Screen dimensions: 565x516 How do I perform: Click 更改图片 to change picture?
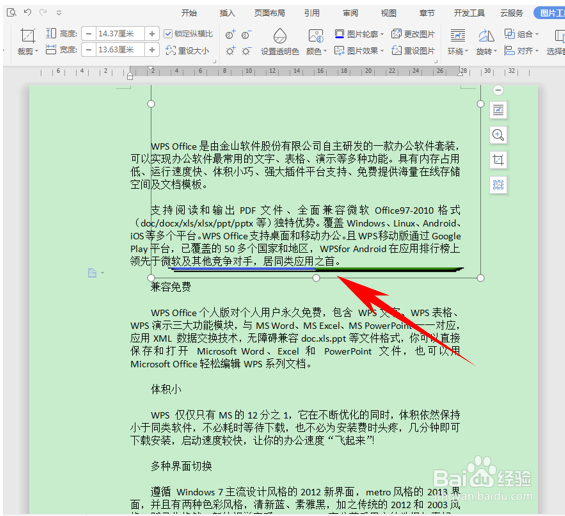point(413,34)
